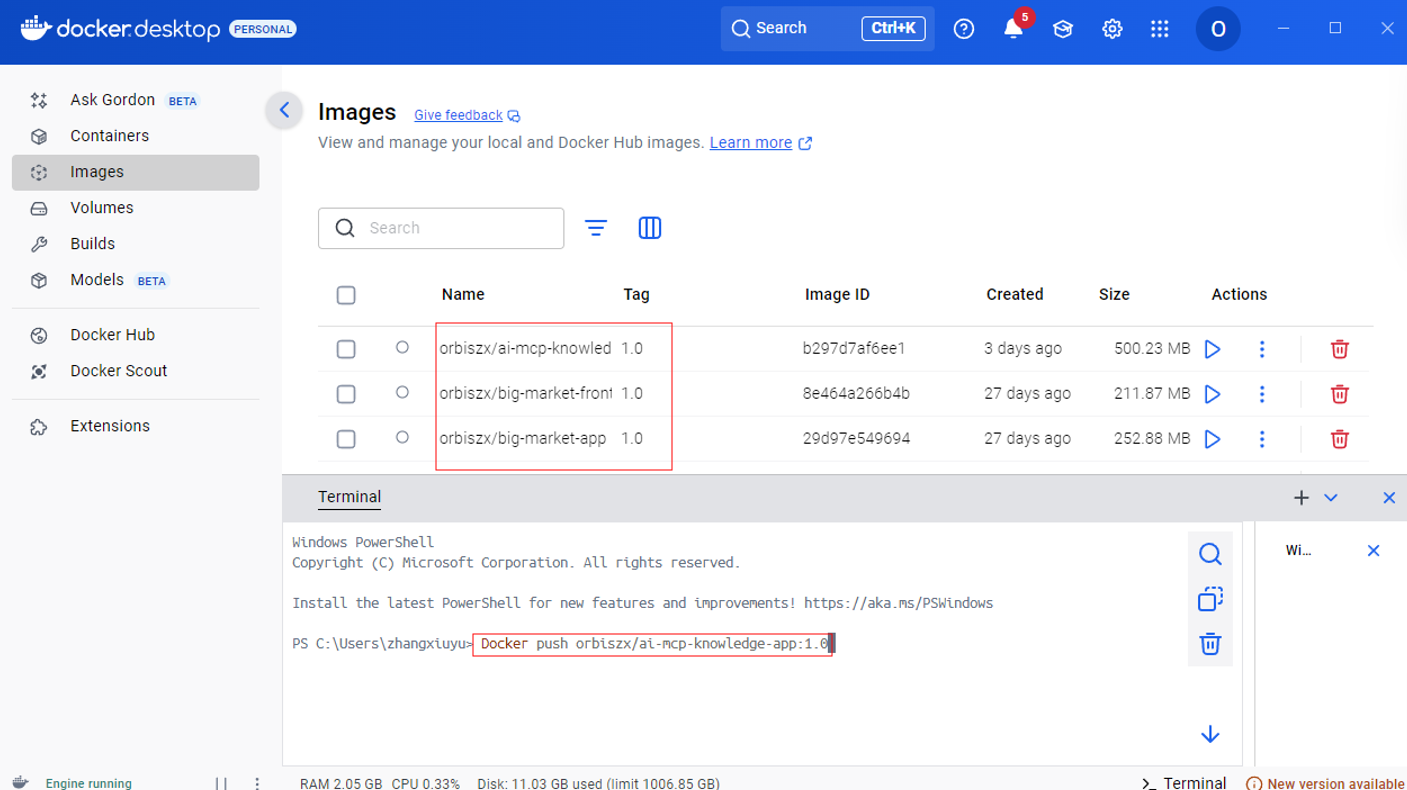Screen dimensions: 1407x790
Task: Toggle the select-all images checkbox
Action: 346,295
